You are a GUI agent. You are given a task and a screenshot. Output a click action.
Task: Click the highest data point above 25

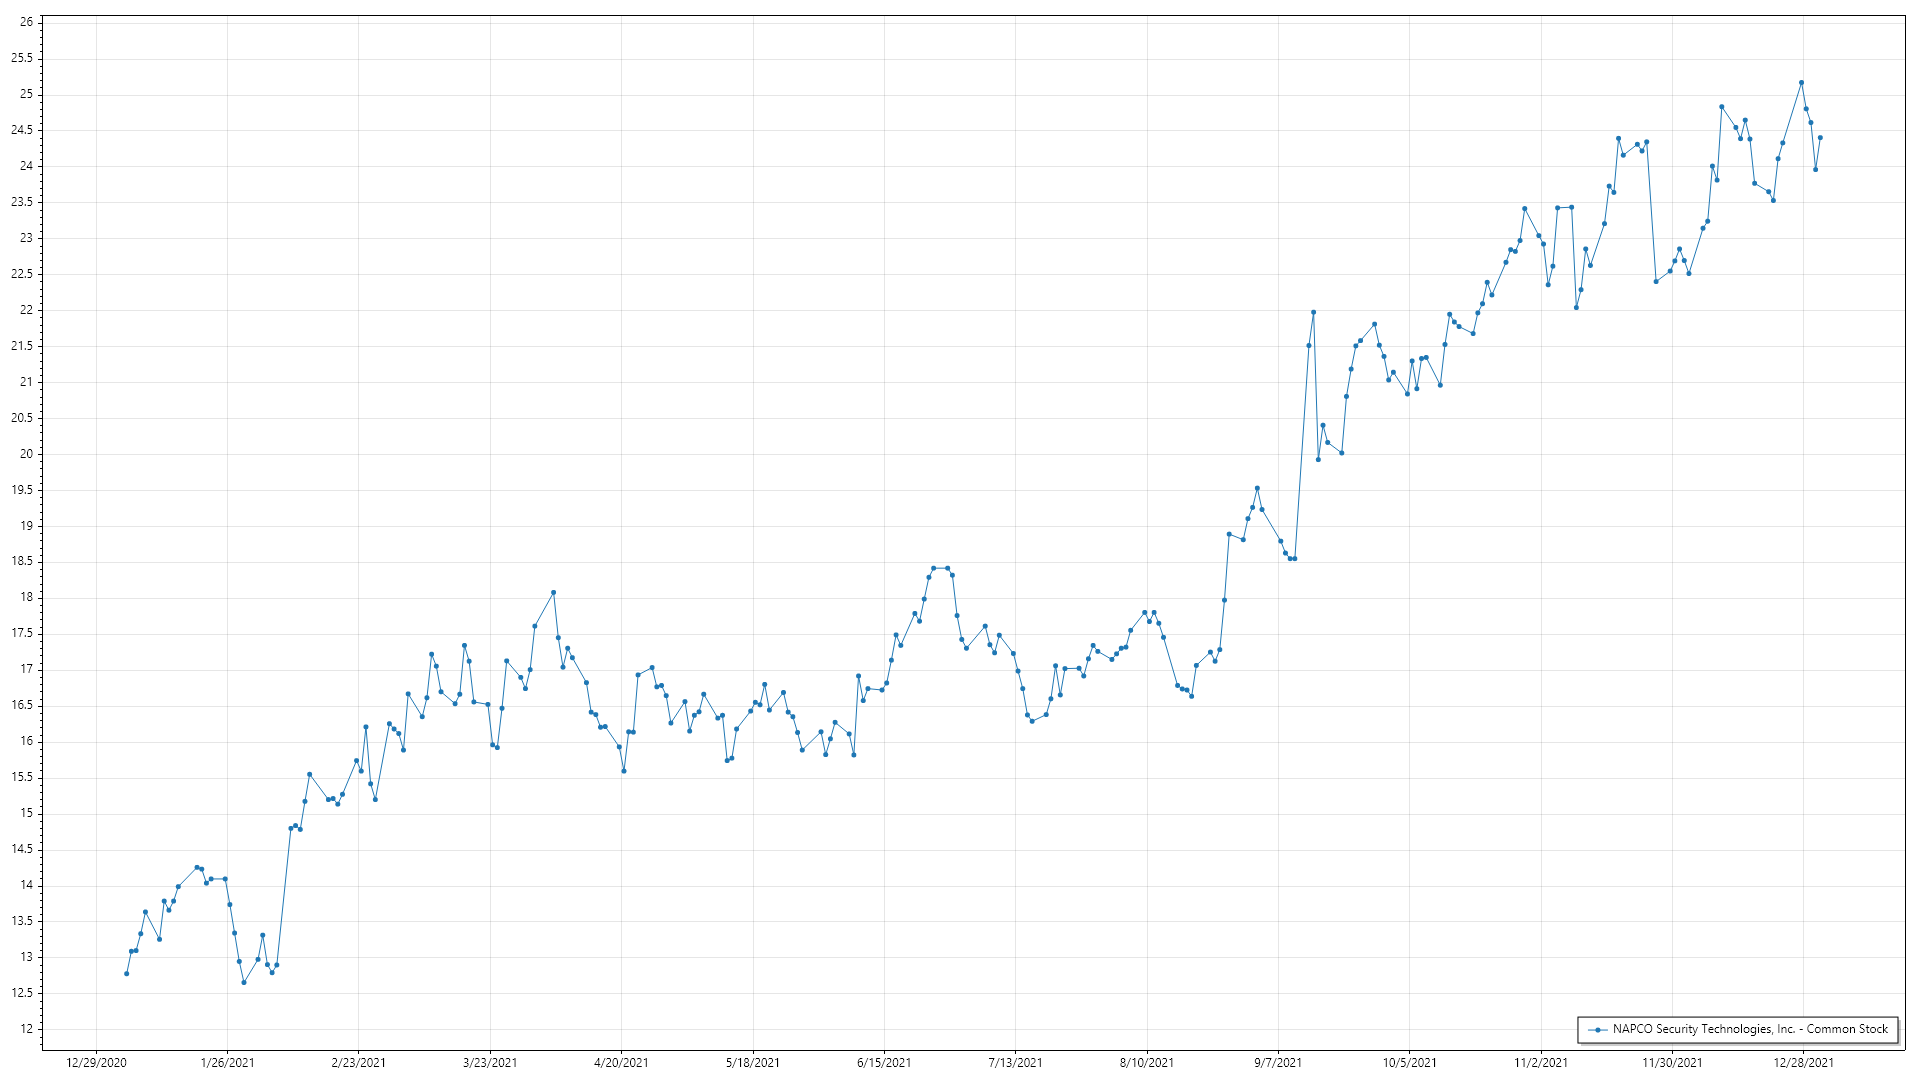point(1801,83)
